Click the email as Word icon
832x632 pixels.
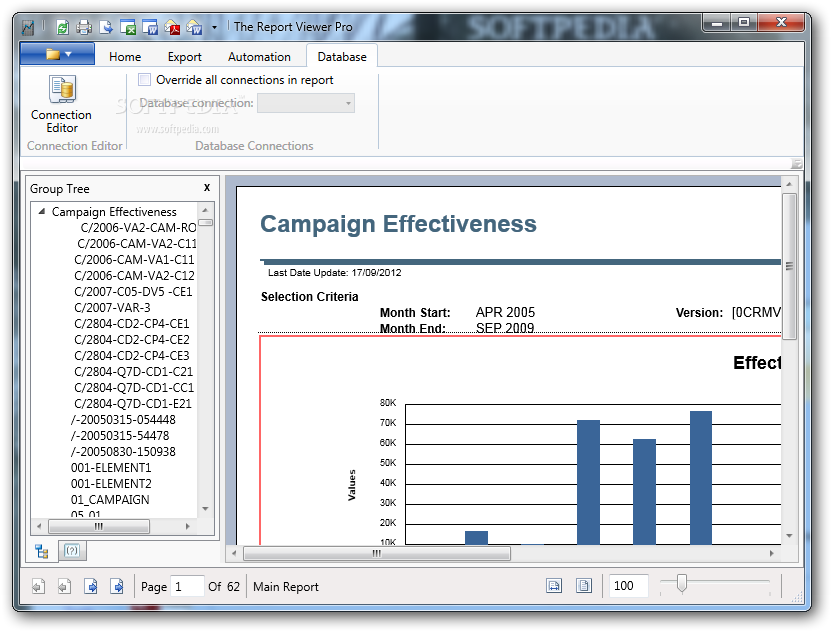(x=194, y=27)
